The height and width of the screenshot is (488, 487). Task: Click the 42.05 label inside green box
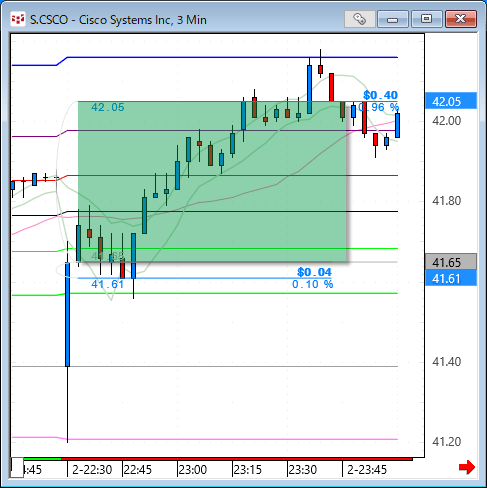pos(108,107)
